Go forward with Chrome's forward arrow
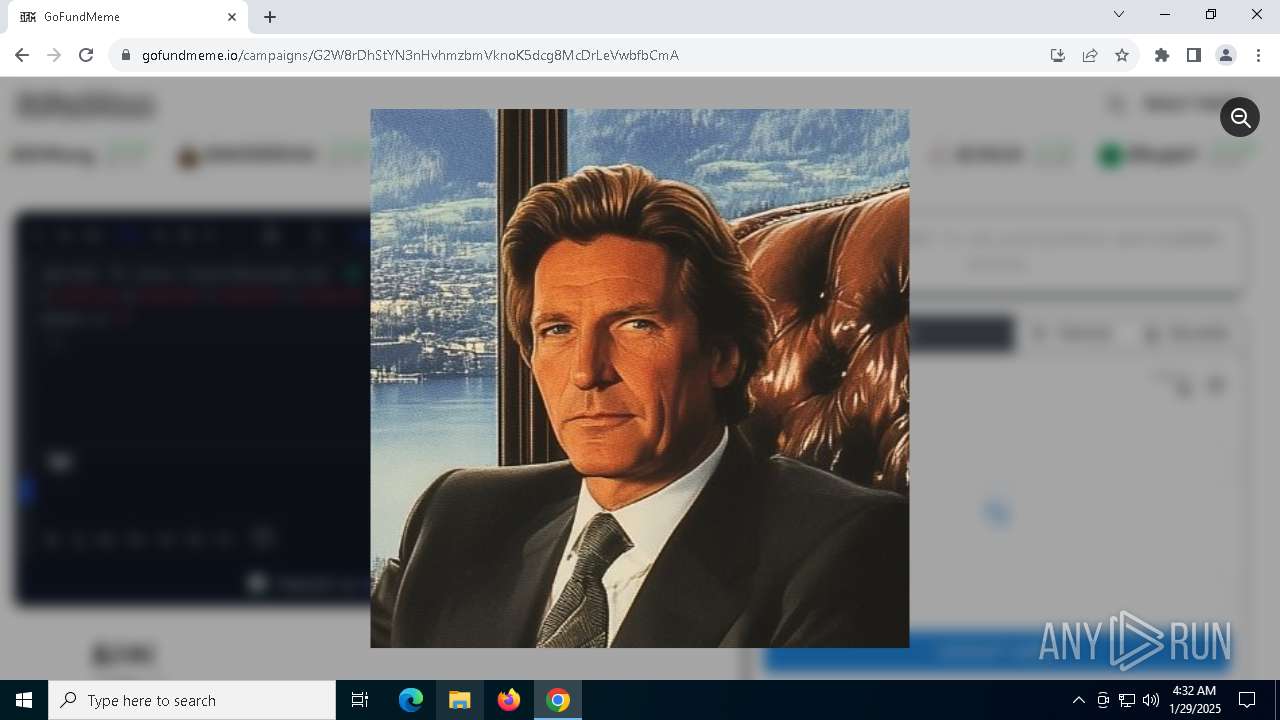The height and width of the screenshot is (720, 1280). point(54,55)
